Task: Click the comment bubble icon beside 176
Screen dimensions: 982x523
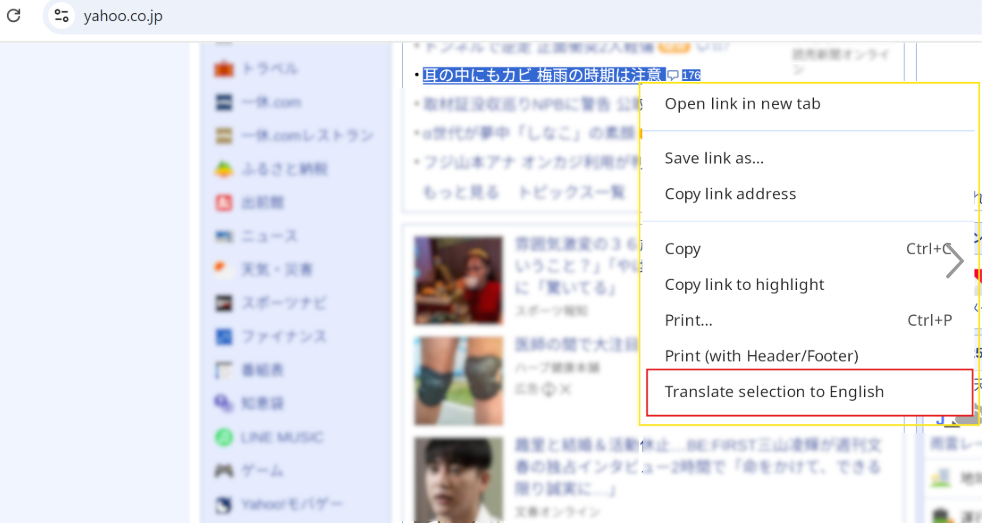Action: tap(673, 75)
